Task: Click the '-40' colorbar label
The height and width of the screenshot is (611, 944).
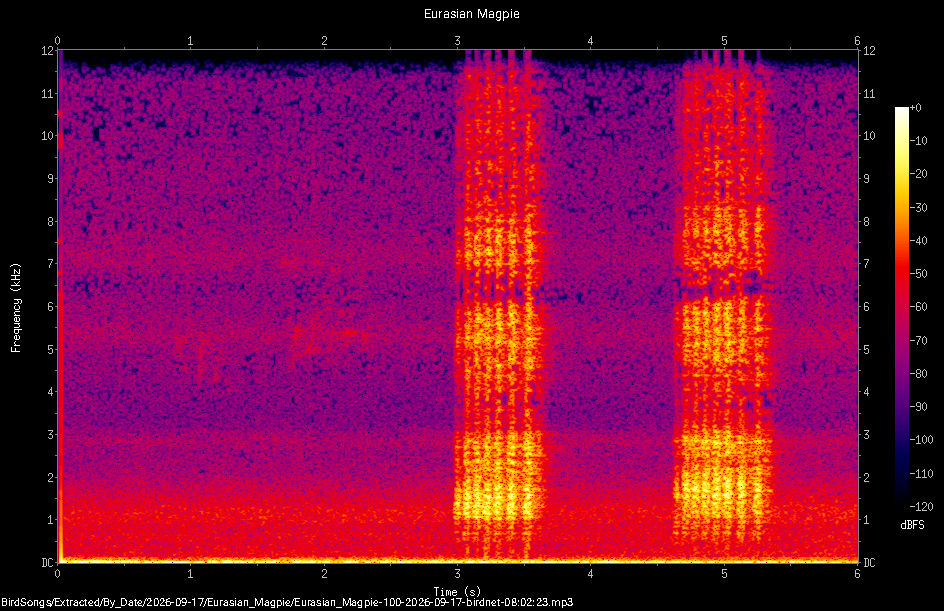Action: 919,241
